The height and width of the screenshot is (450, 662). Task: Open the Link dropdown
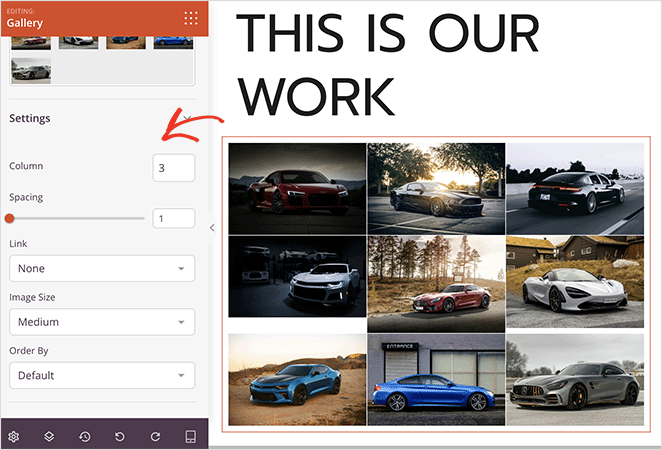click(x=101, y=268)
